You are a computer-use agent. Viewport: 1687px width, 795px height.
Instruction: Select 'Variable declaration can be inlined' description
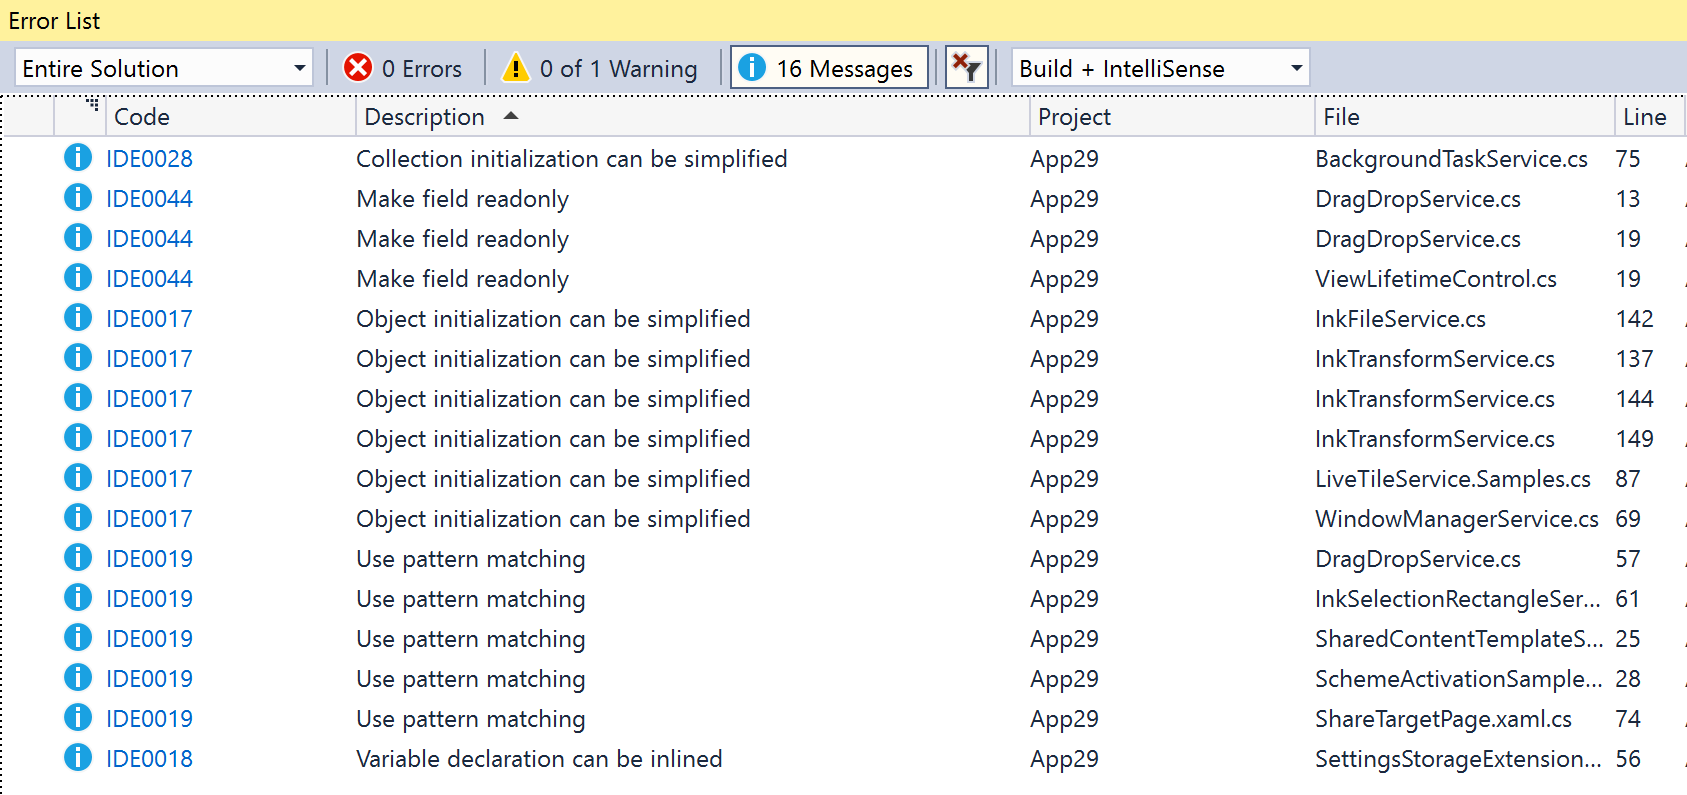coord(539,759)
